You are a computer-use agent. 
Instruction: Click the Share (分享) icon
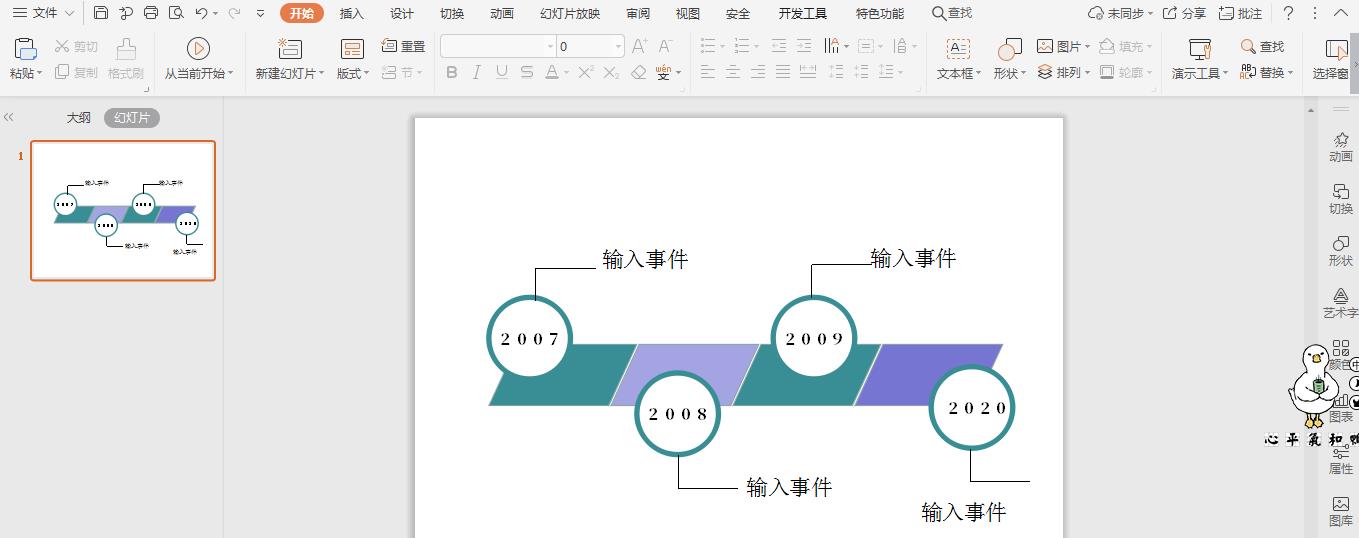(x=1170, y=13)
